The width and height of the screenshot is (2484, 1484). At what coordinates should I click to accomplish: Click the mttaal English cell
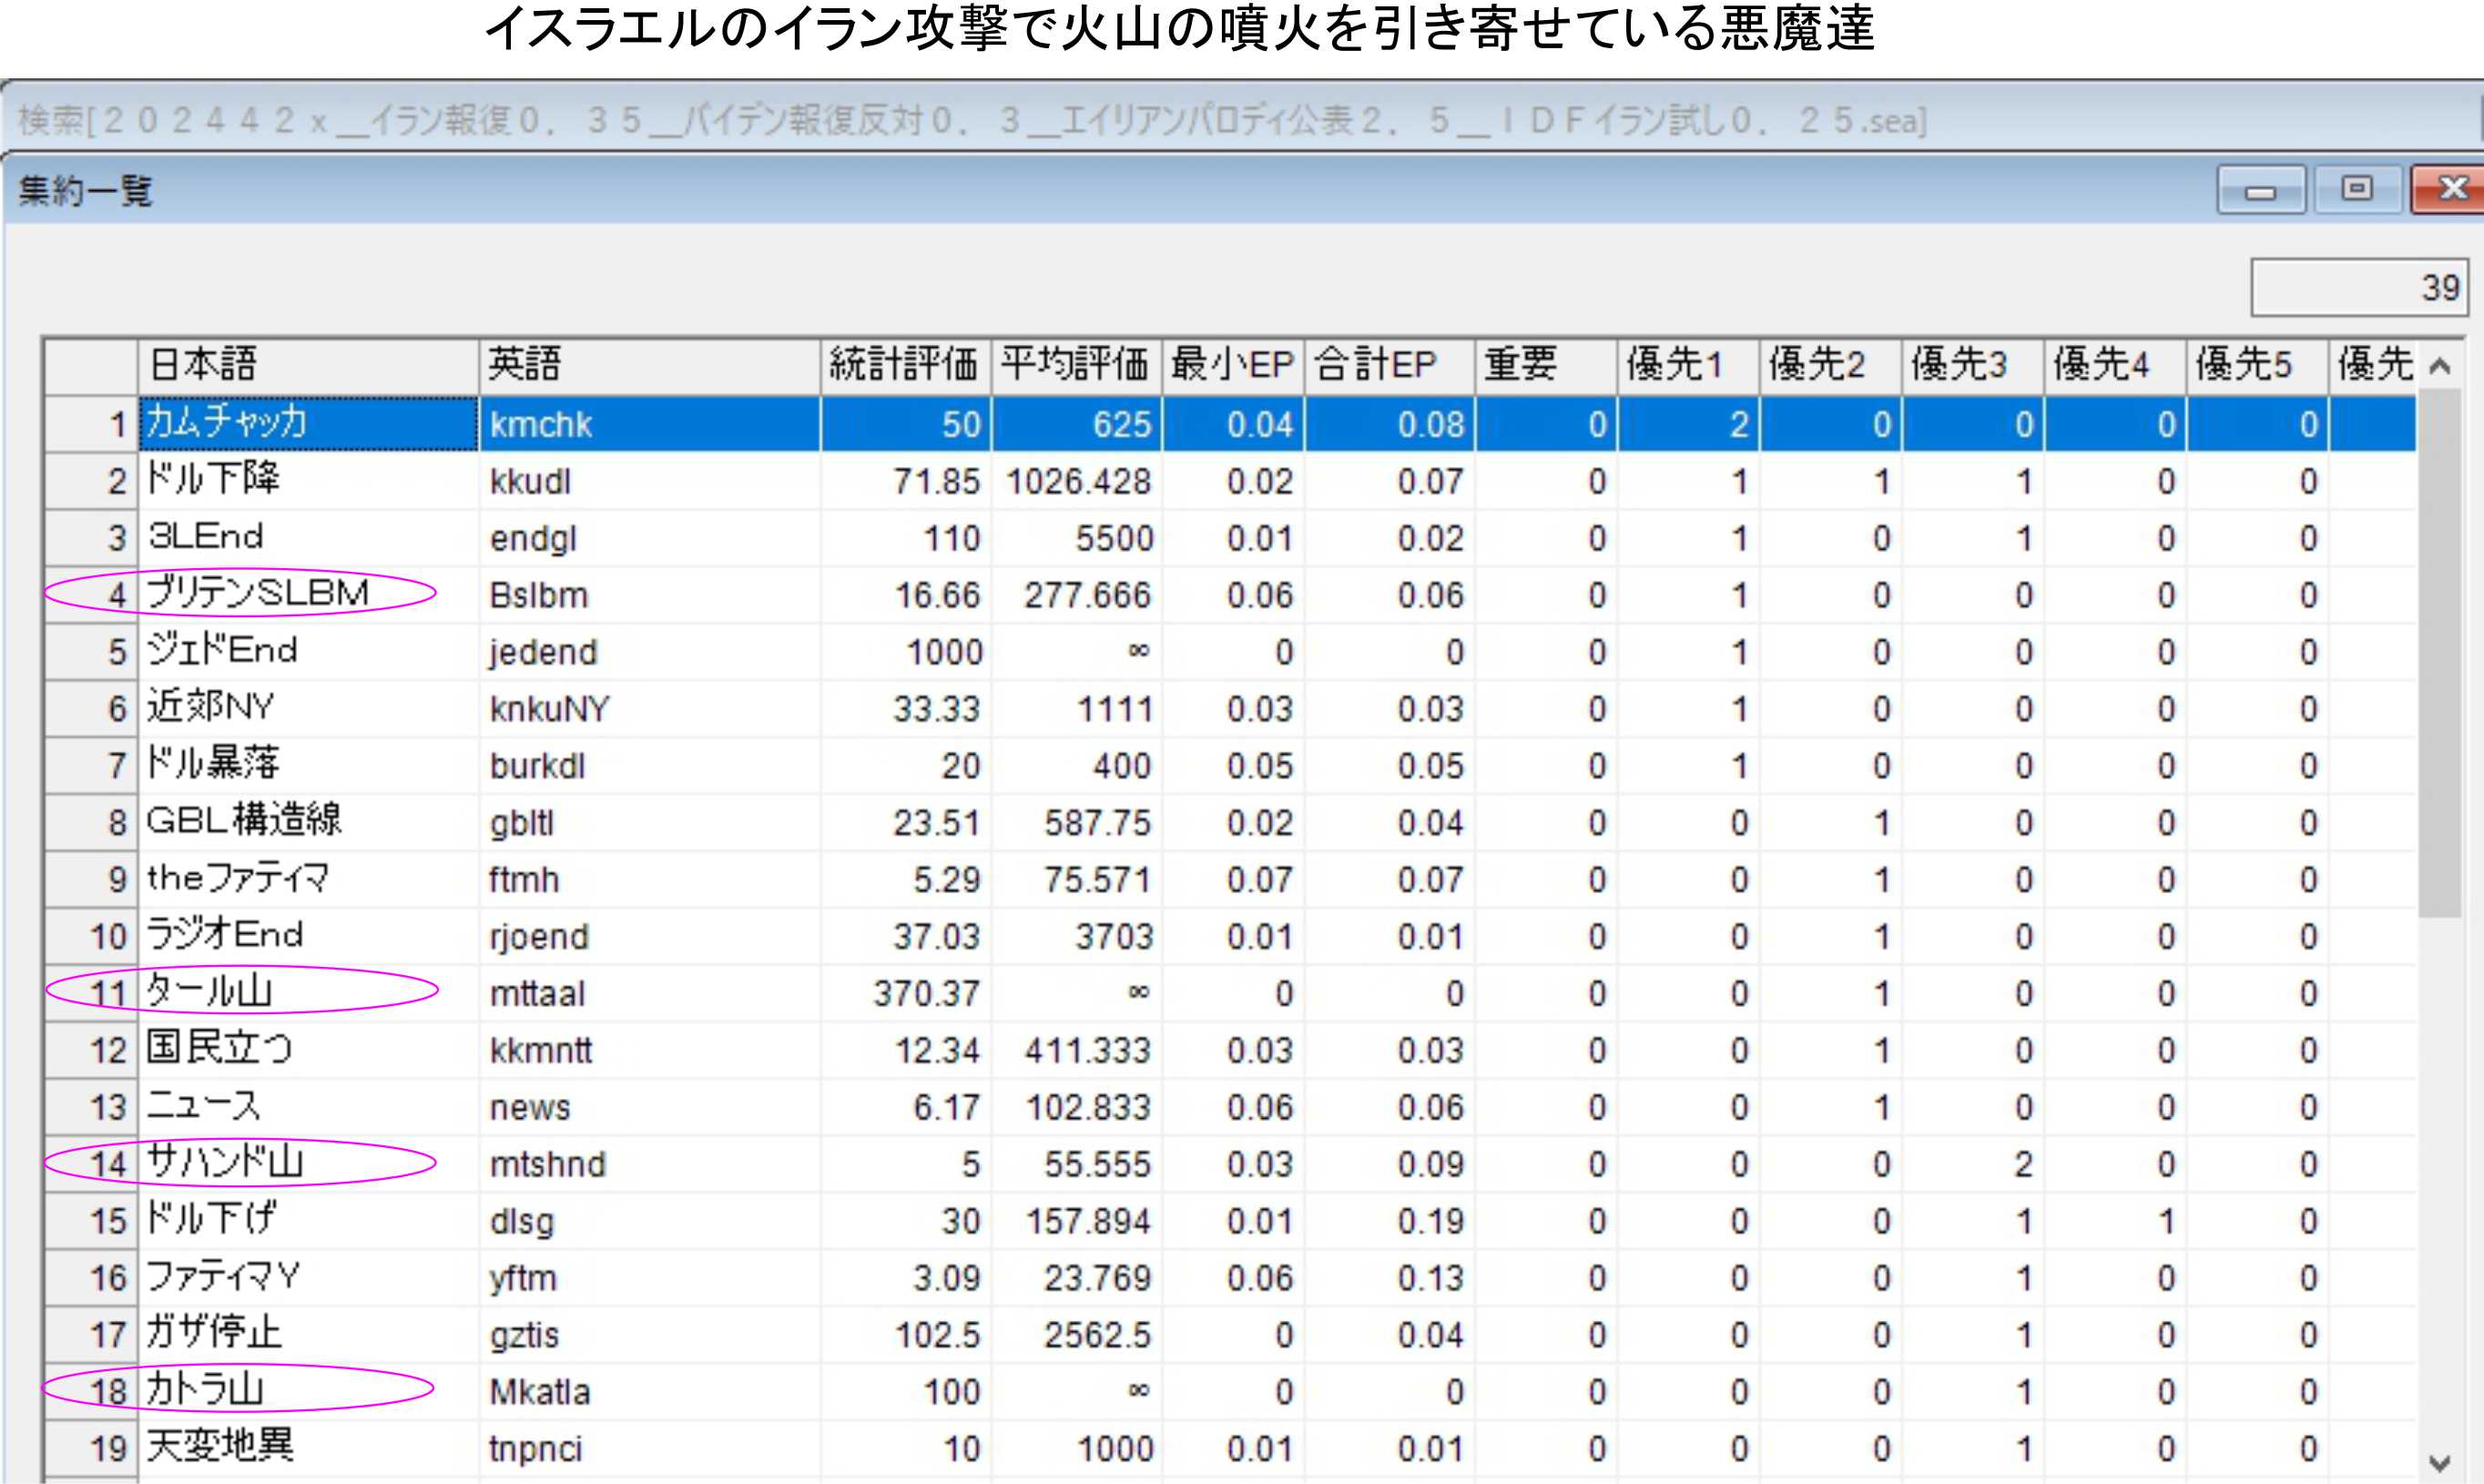point(650,994)
